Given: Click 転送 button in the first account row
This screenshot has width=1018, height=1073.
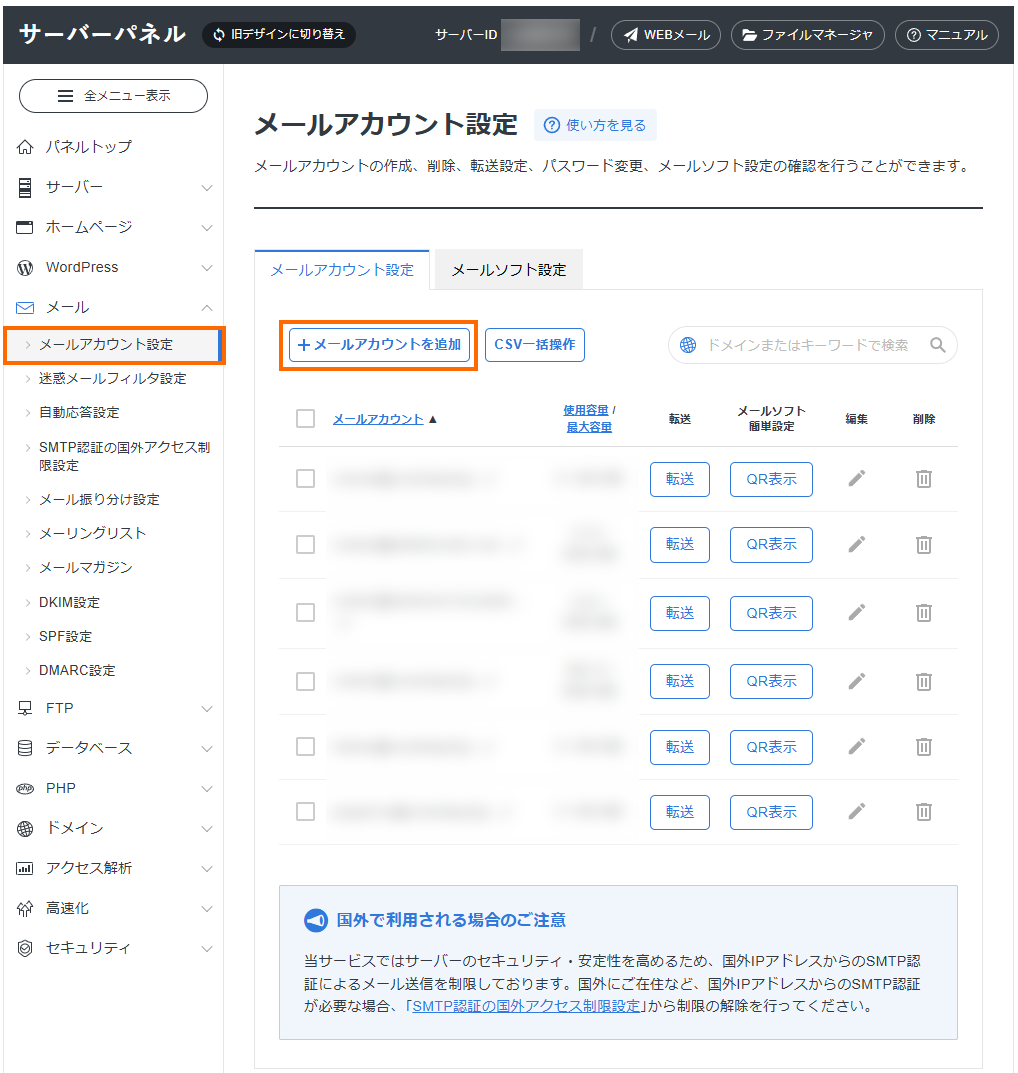Looking at the screenshot, I should coord(680,479).
